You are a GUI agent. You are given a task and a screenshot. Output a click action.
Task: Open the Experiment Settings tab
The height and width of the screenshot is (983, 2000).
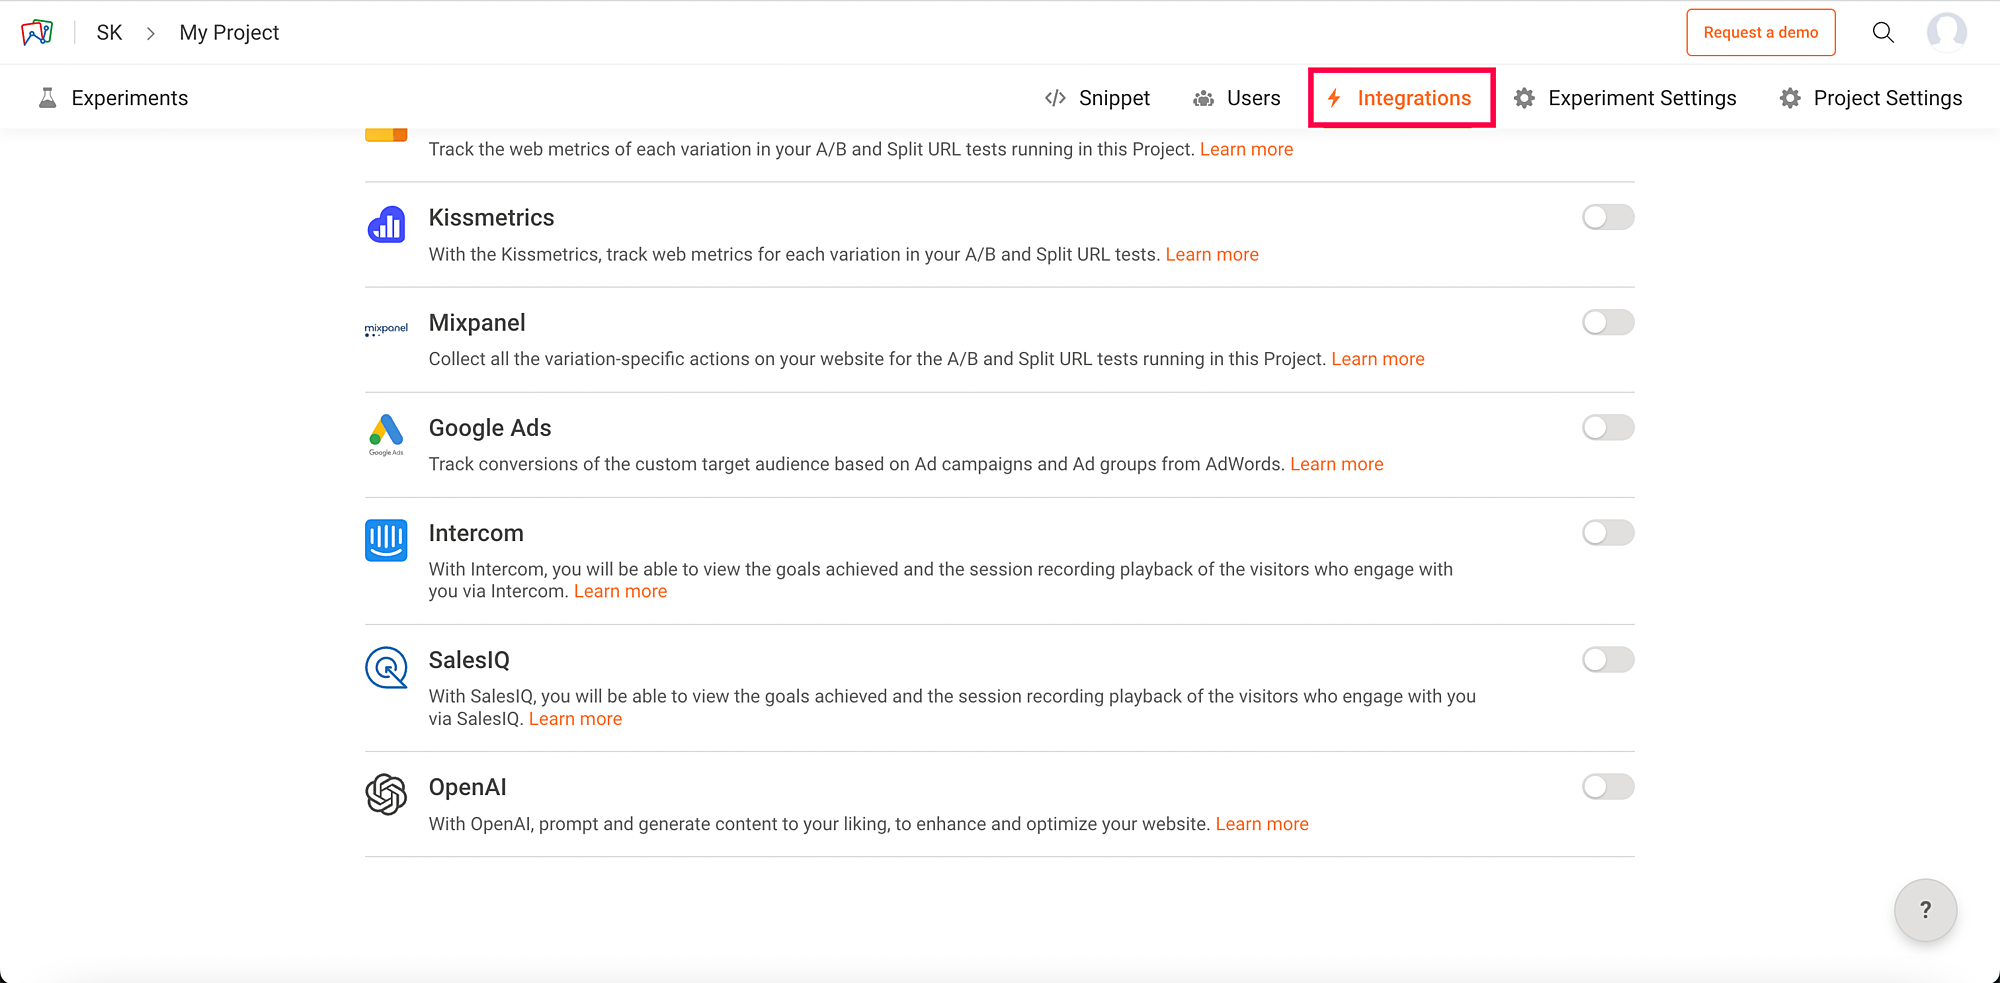coord(1625,98)
